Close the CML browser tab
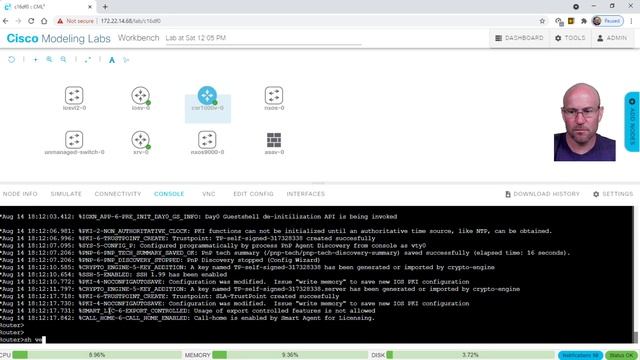This screenshot has width=640, height=360. point(90,7)
